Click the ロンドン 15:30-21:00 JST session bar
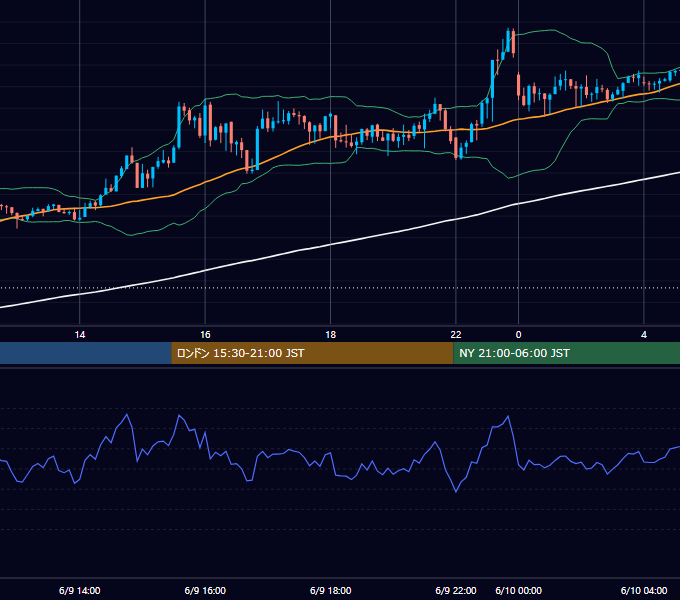This screenshot has width=680, height=600. point(312,353)
